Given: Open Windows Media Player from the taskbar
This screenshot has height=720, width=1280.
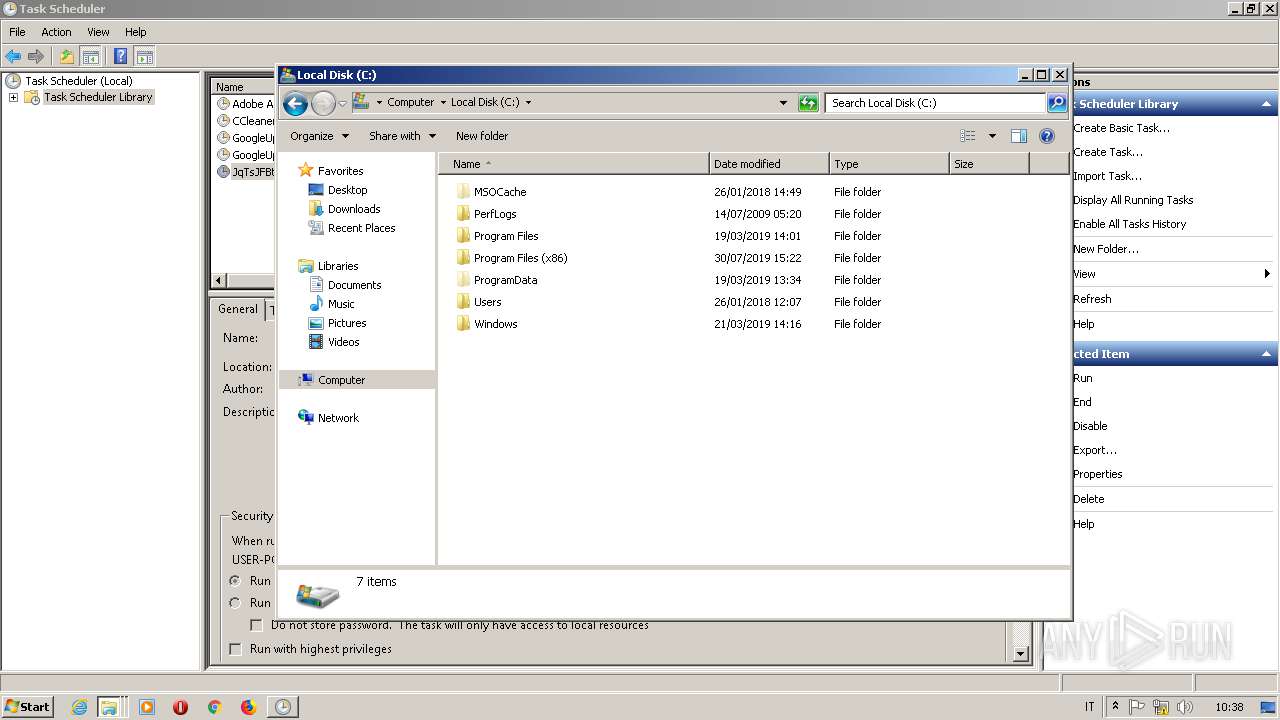Looking at the screenshot, I should point(147,707).
